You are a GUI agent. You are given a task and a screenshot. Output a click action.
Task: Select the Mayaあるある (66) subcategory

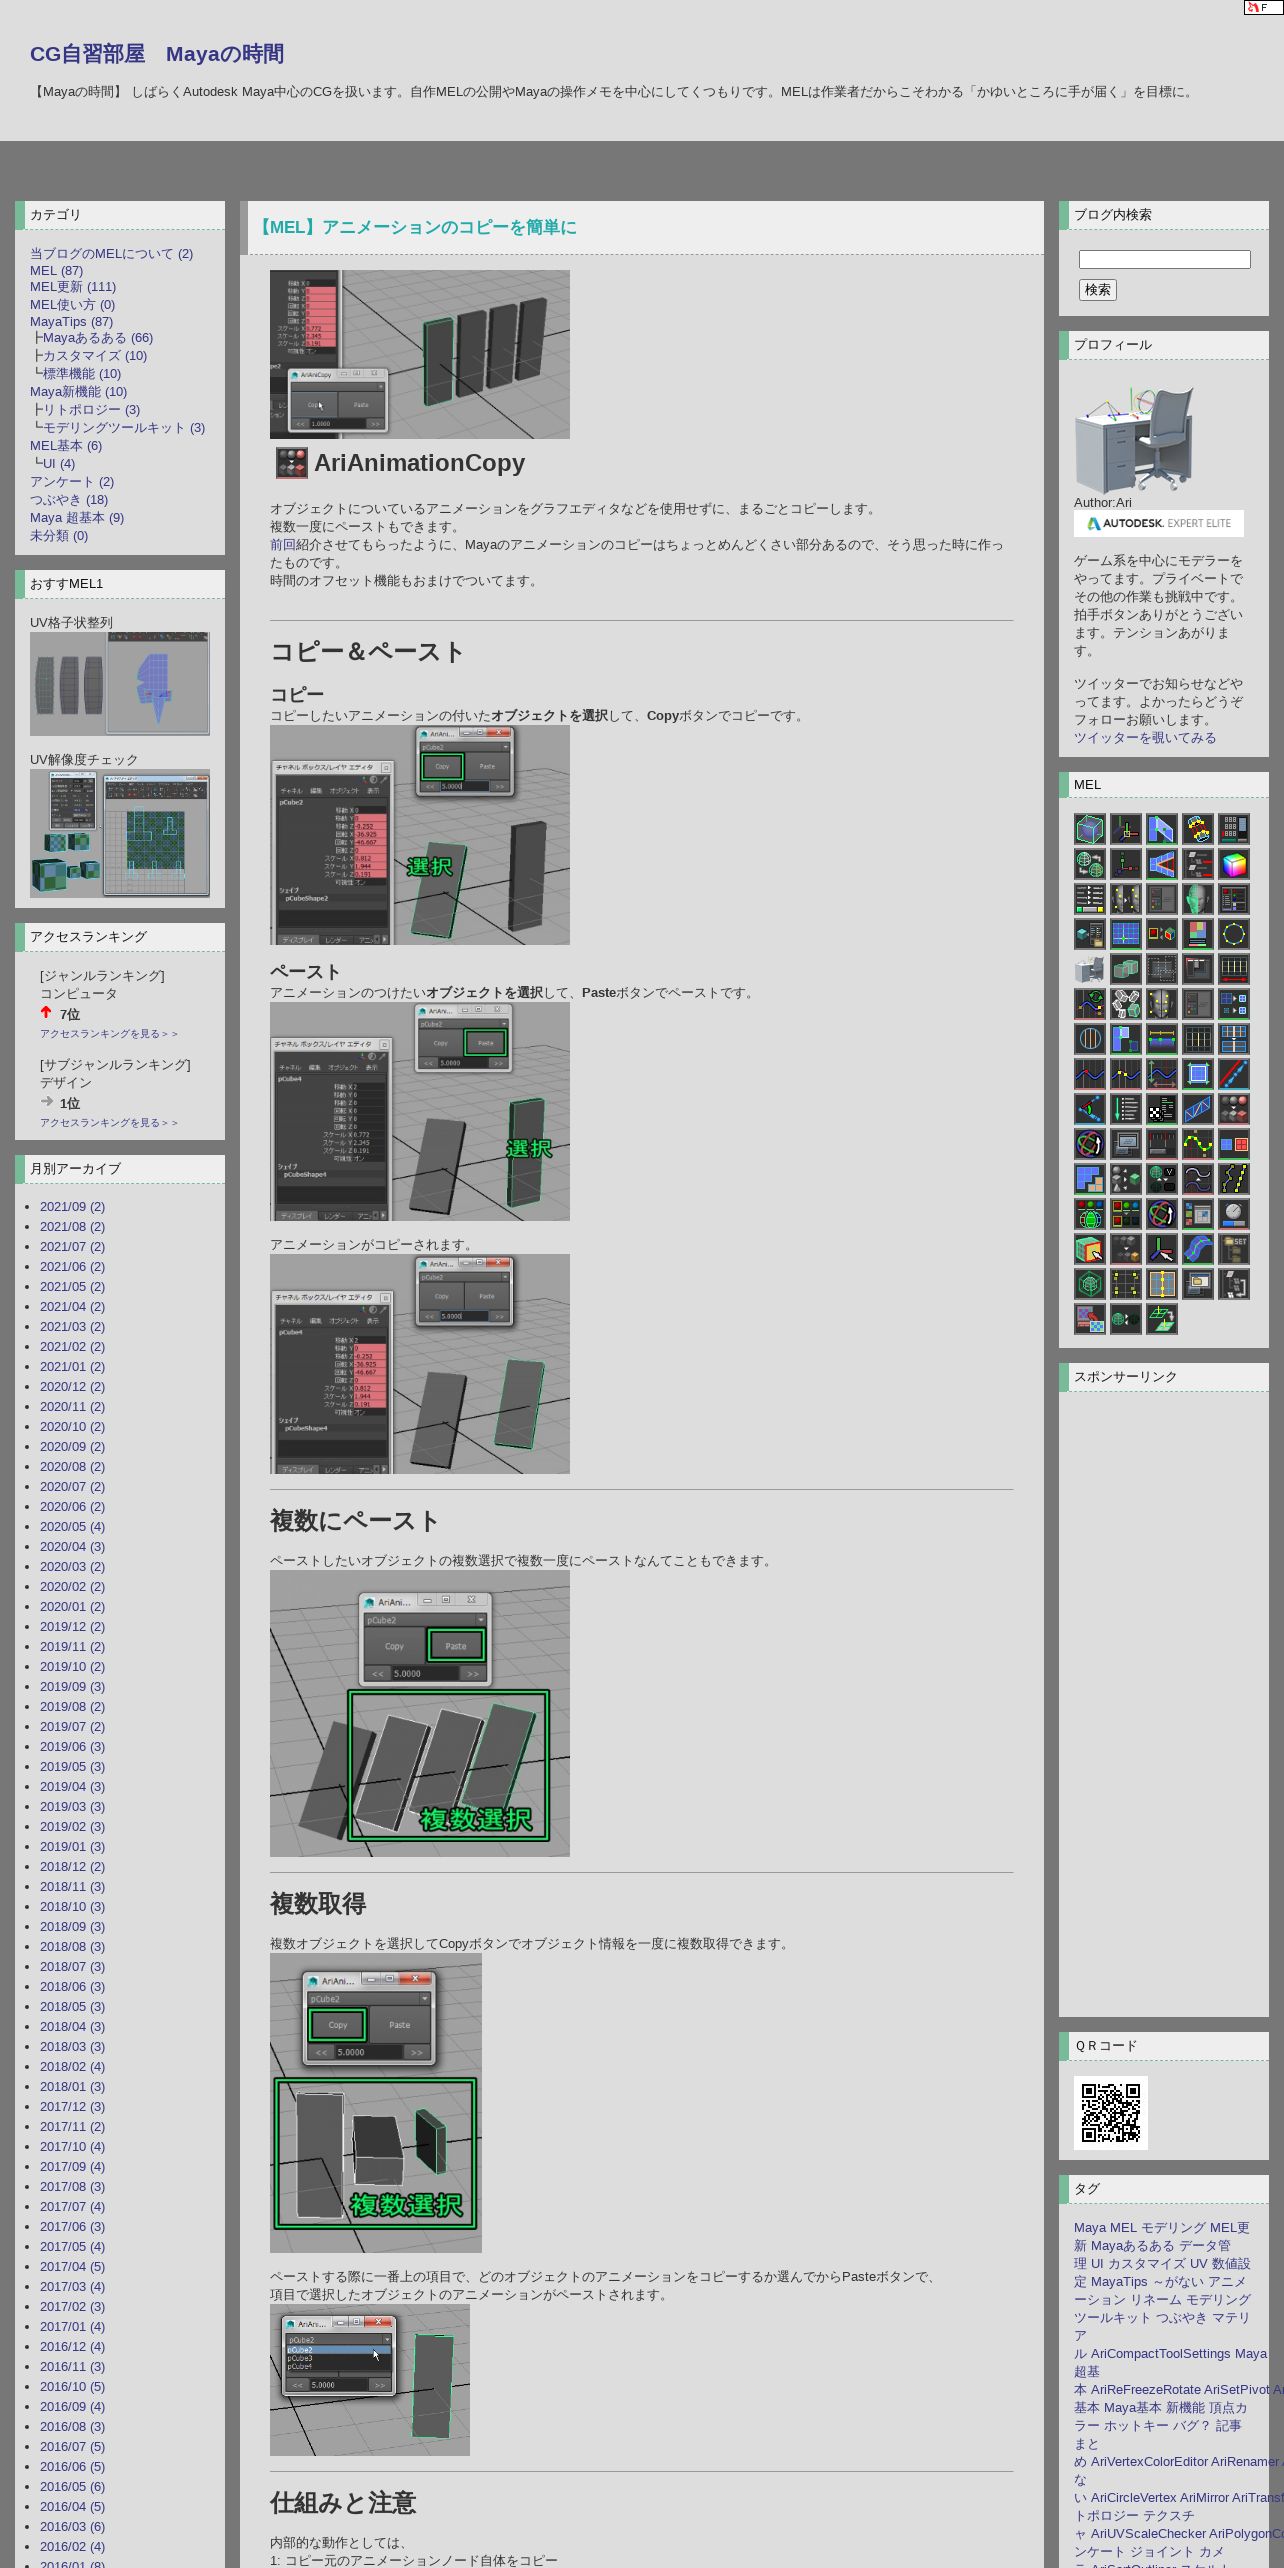click(97, 338)
